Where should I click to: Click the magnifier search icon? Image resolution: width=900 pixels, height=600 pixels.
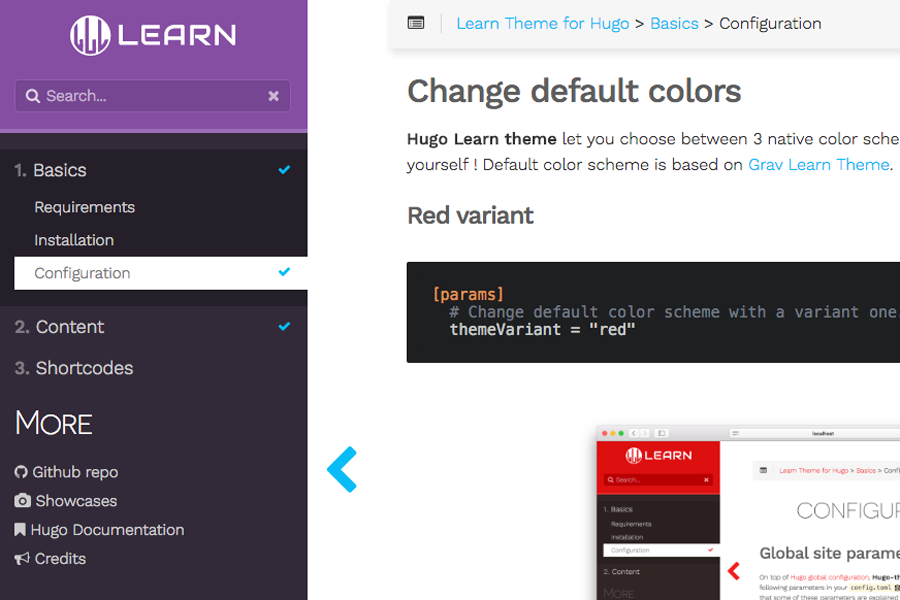pyautogui.click(x=33, y=96)
